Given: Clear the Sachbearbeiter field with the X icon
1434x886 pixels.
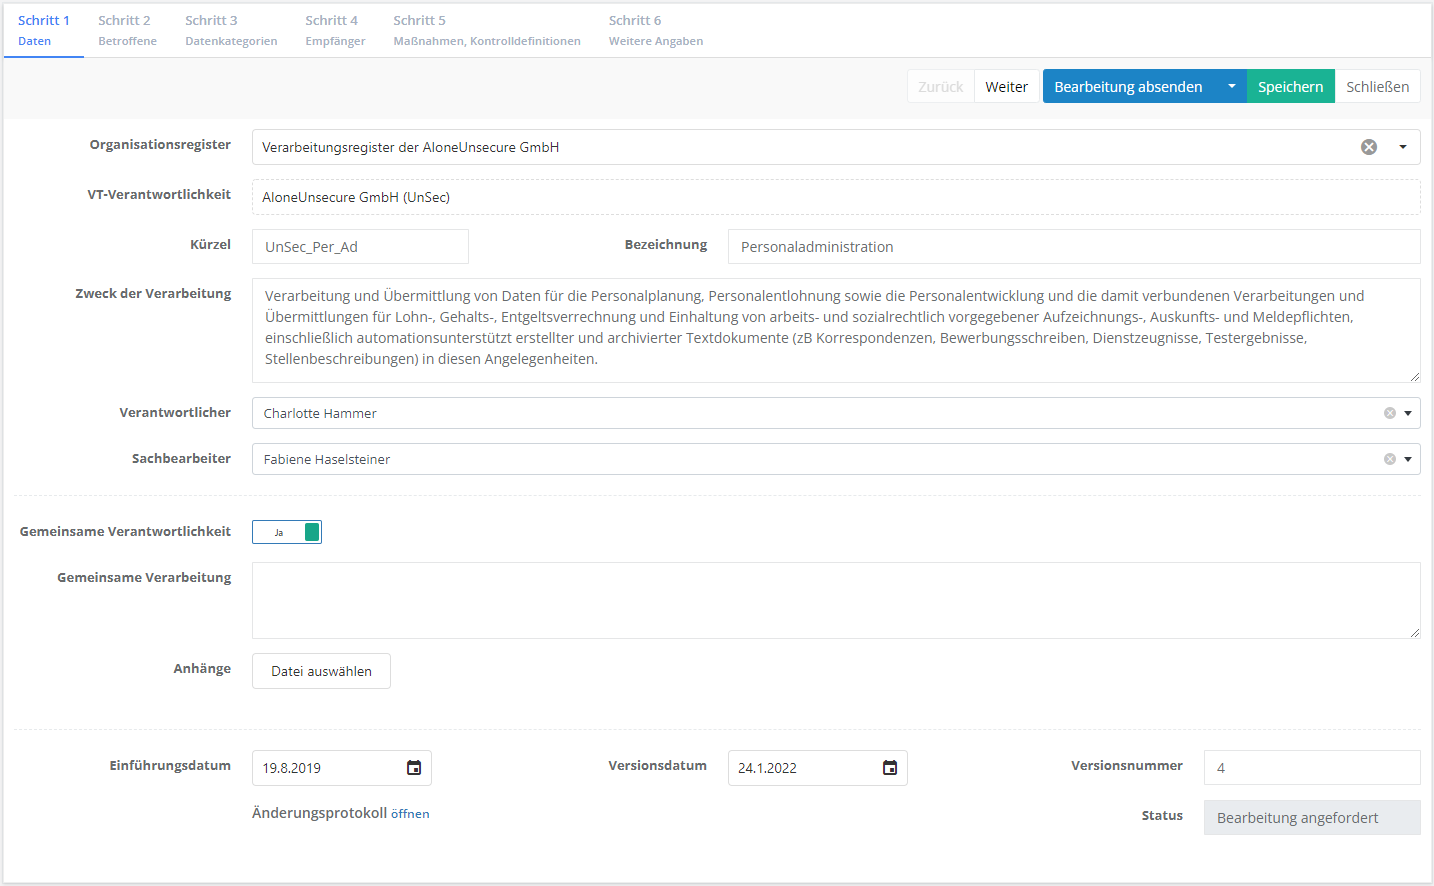Looking at the screenshot, I should (1389, 459).
